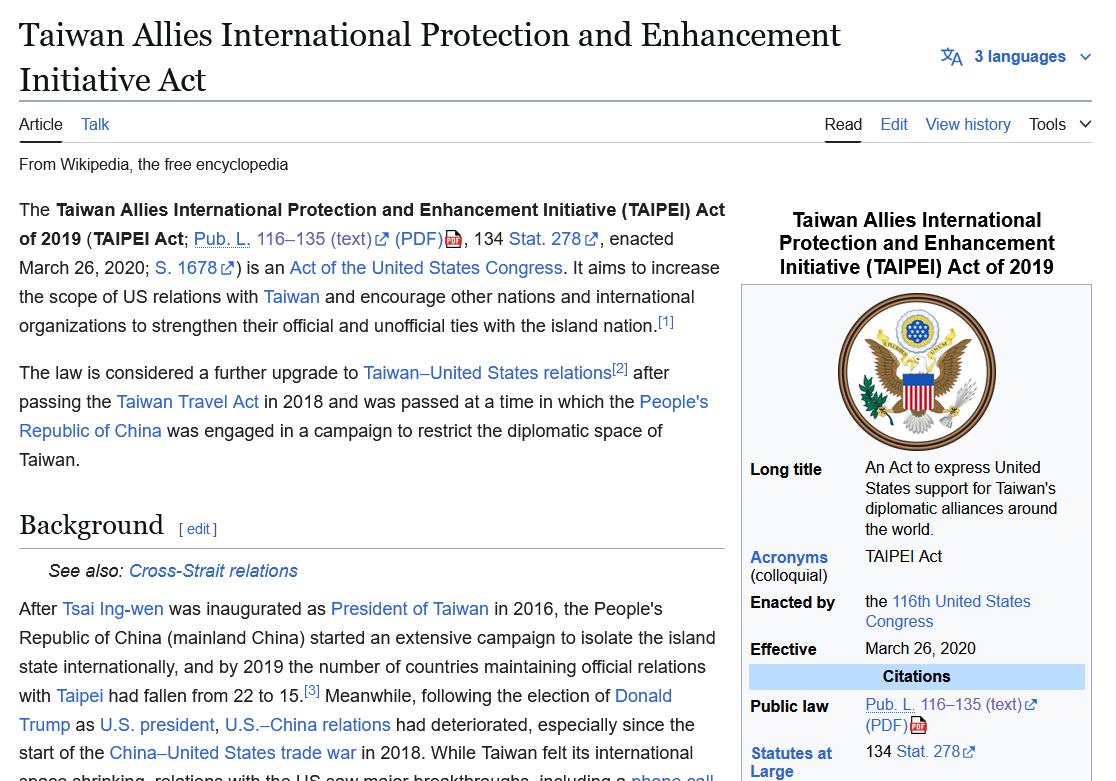This screenshot has width=1116, height=781.
Task: Open the PDF icon in the infobox Public law row
Action: point(919,725)
